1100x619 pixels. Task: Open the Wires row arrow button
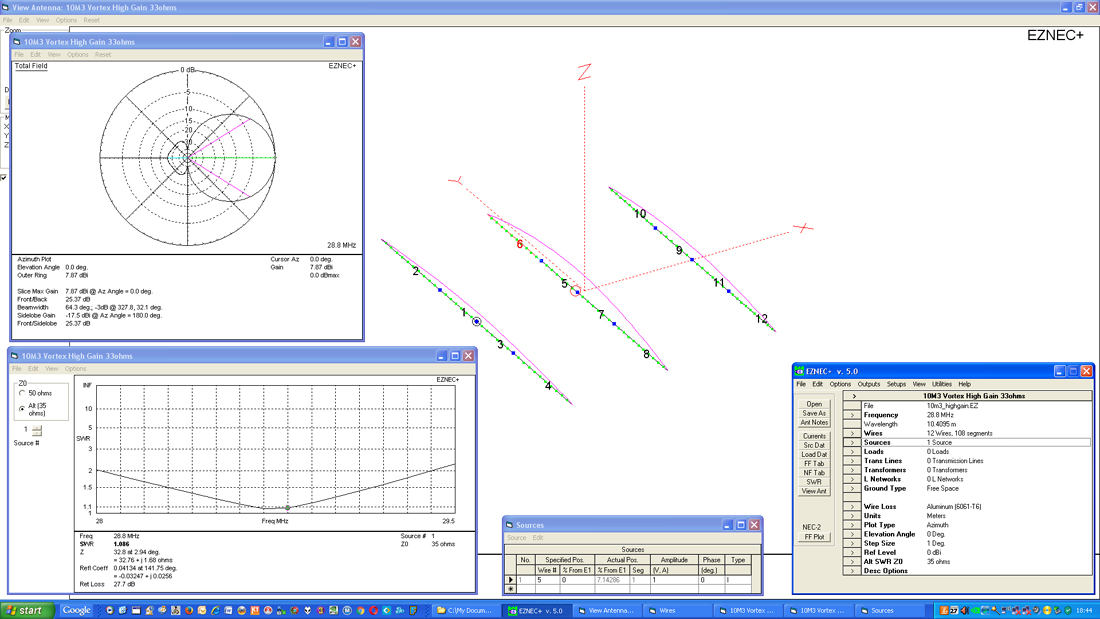(853, 433)
